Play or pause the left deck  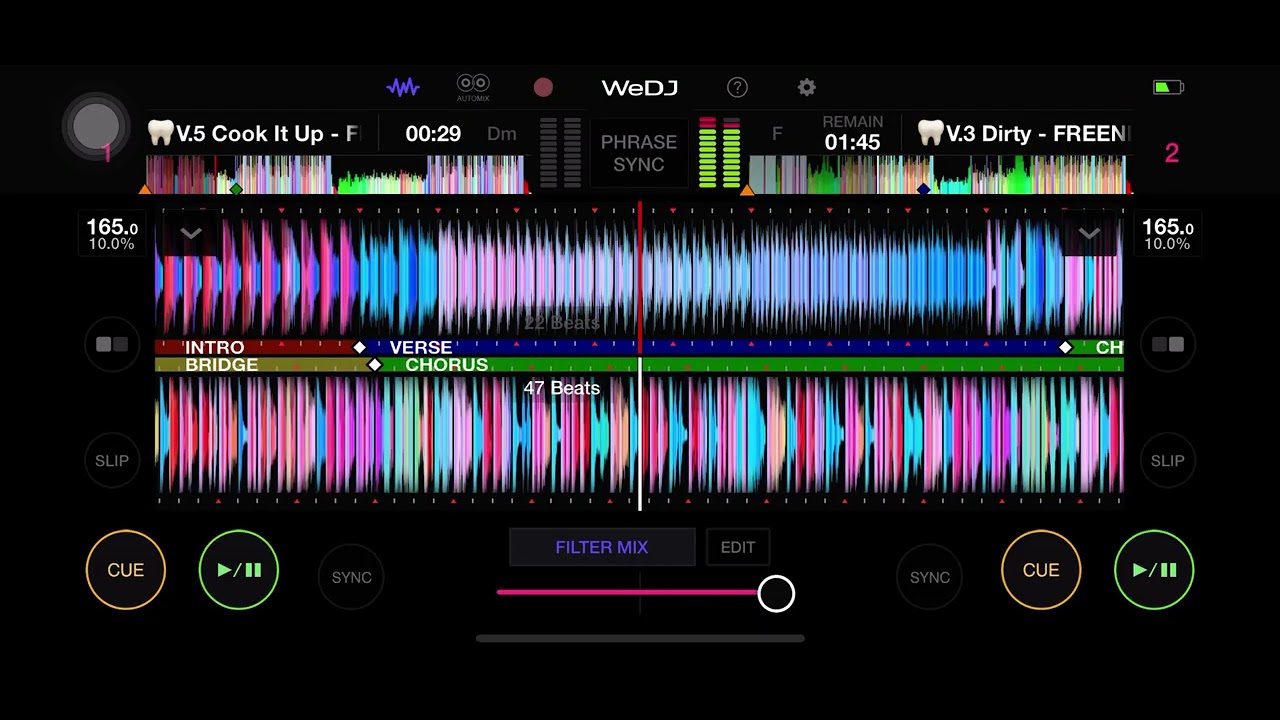[239, 570]
